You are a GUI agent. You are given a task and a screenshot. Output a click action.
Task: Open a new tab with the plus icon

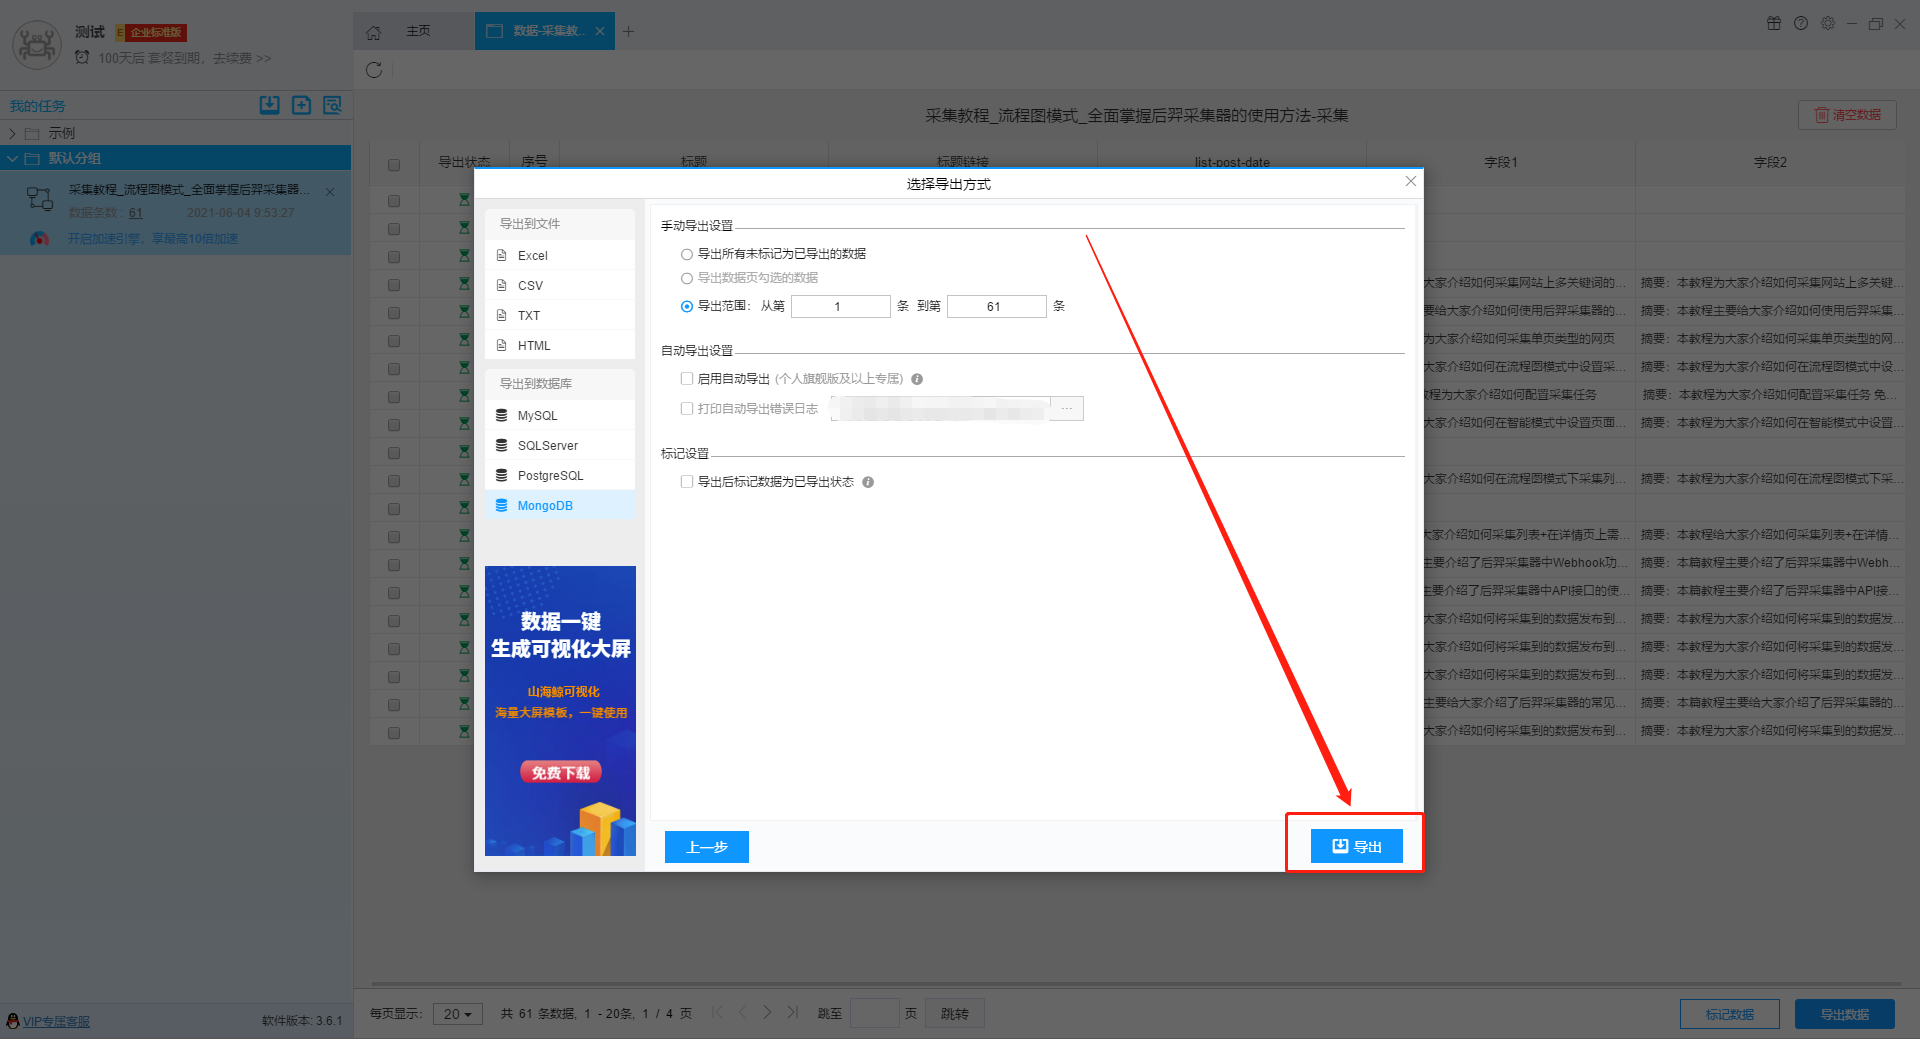628,31
